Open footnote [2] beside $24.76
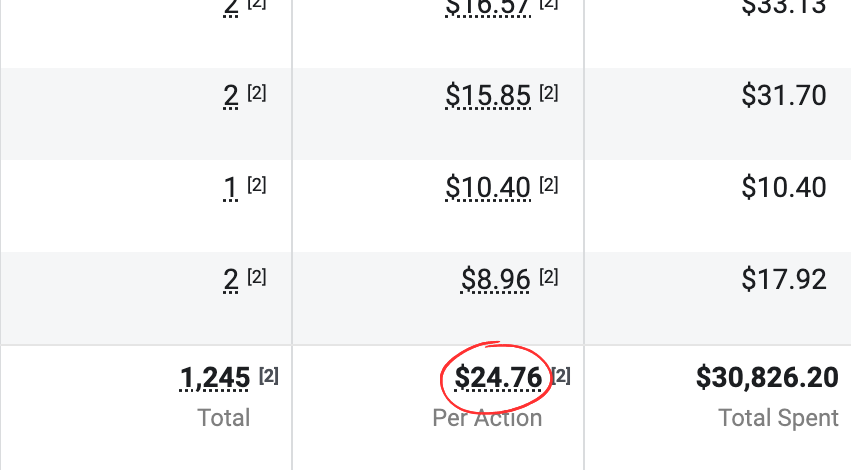This screenshot has width=851, height=470. 562,377
